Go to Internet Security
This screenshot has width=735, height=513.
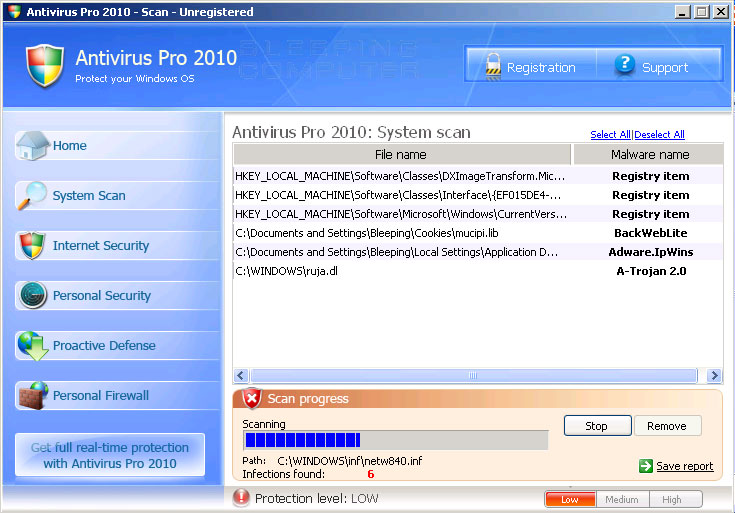coord(117,245)
